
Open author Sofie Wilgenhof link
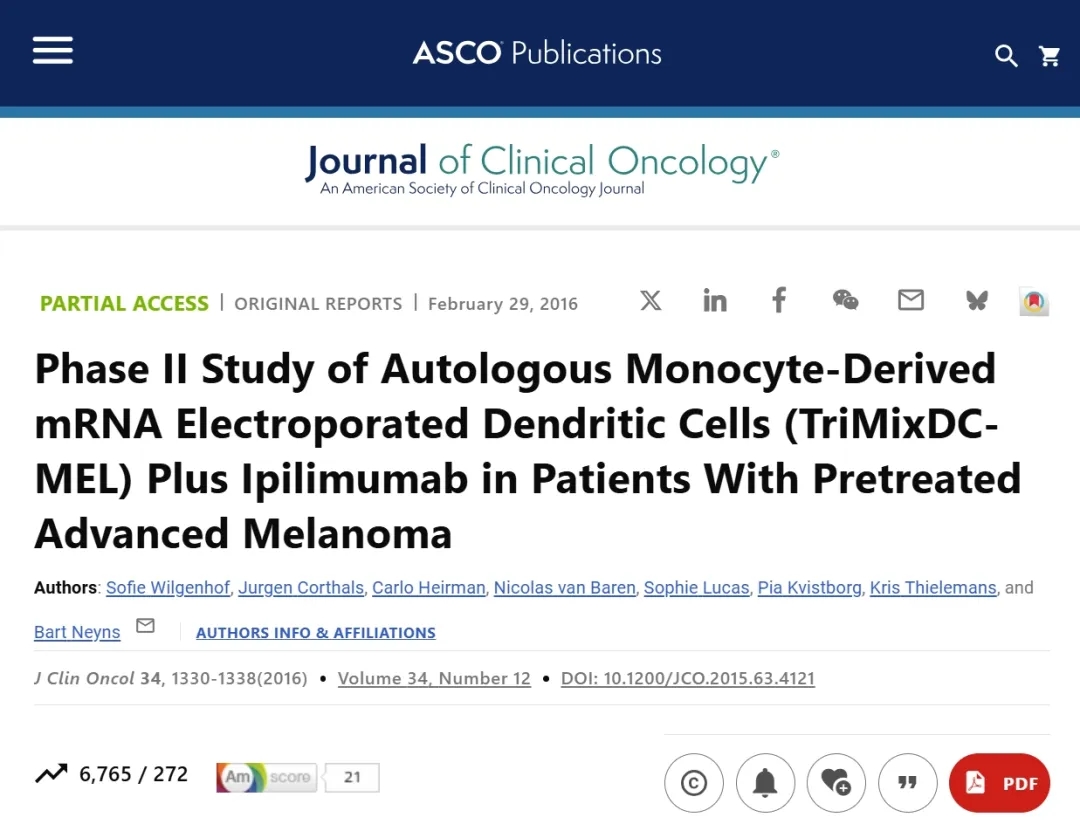(168, 588)
